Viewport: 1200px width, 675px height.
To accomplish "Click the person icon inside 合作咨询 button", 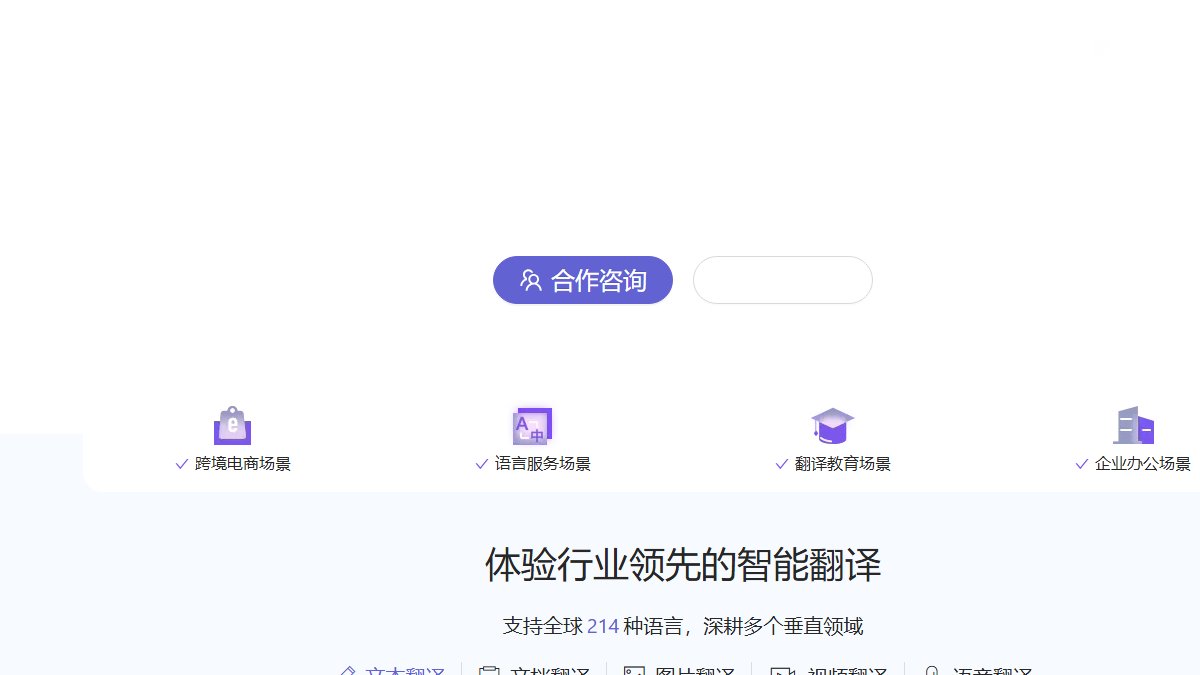I will point(531,281).
